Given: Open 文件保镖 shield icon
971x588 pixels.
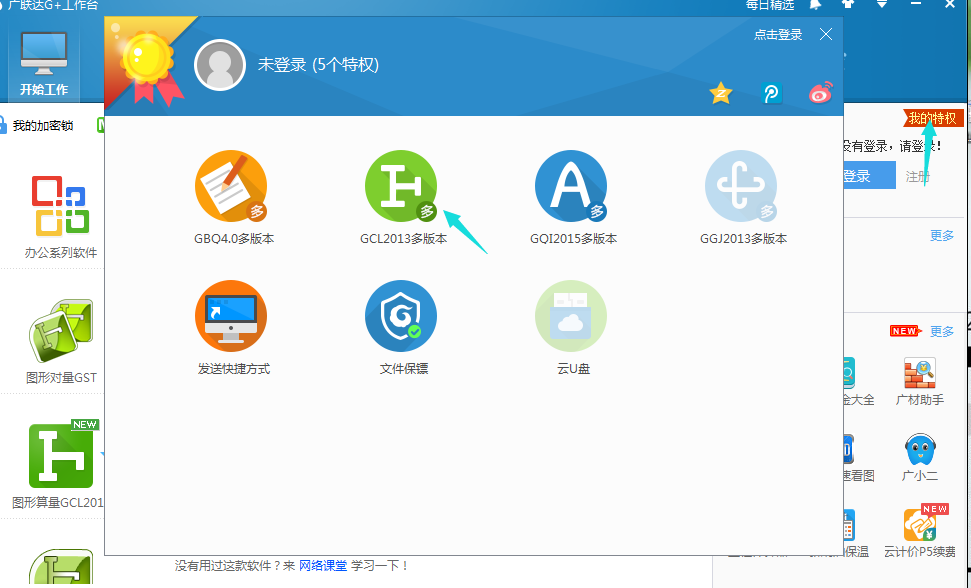Looking at the screenshot, I should coord(401,316).
